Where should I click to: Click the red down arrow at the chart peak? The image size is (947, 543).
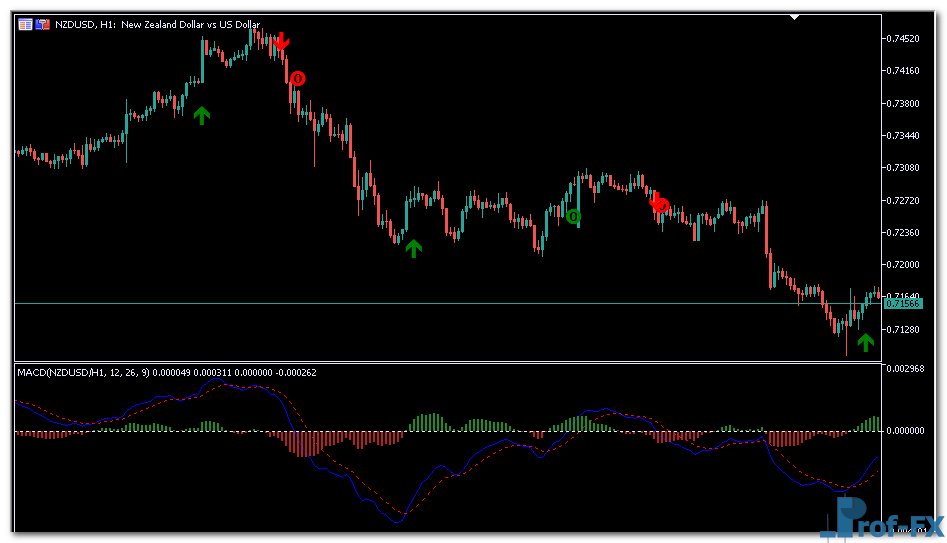point(282,41)
